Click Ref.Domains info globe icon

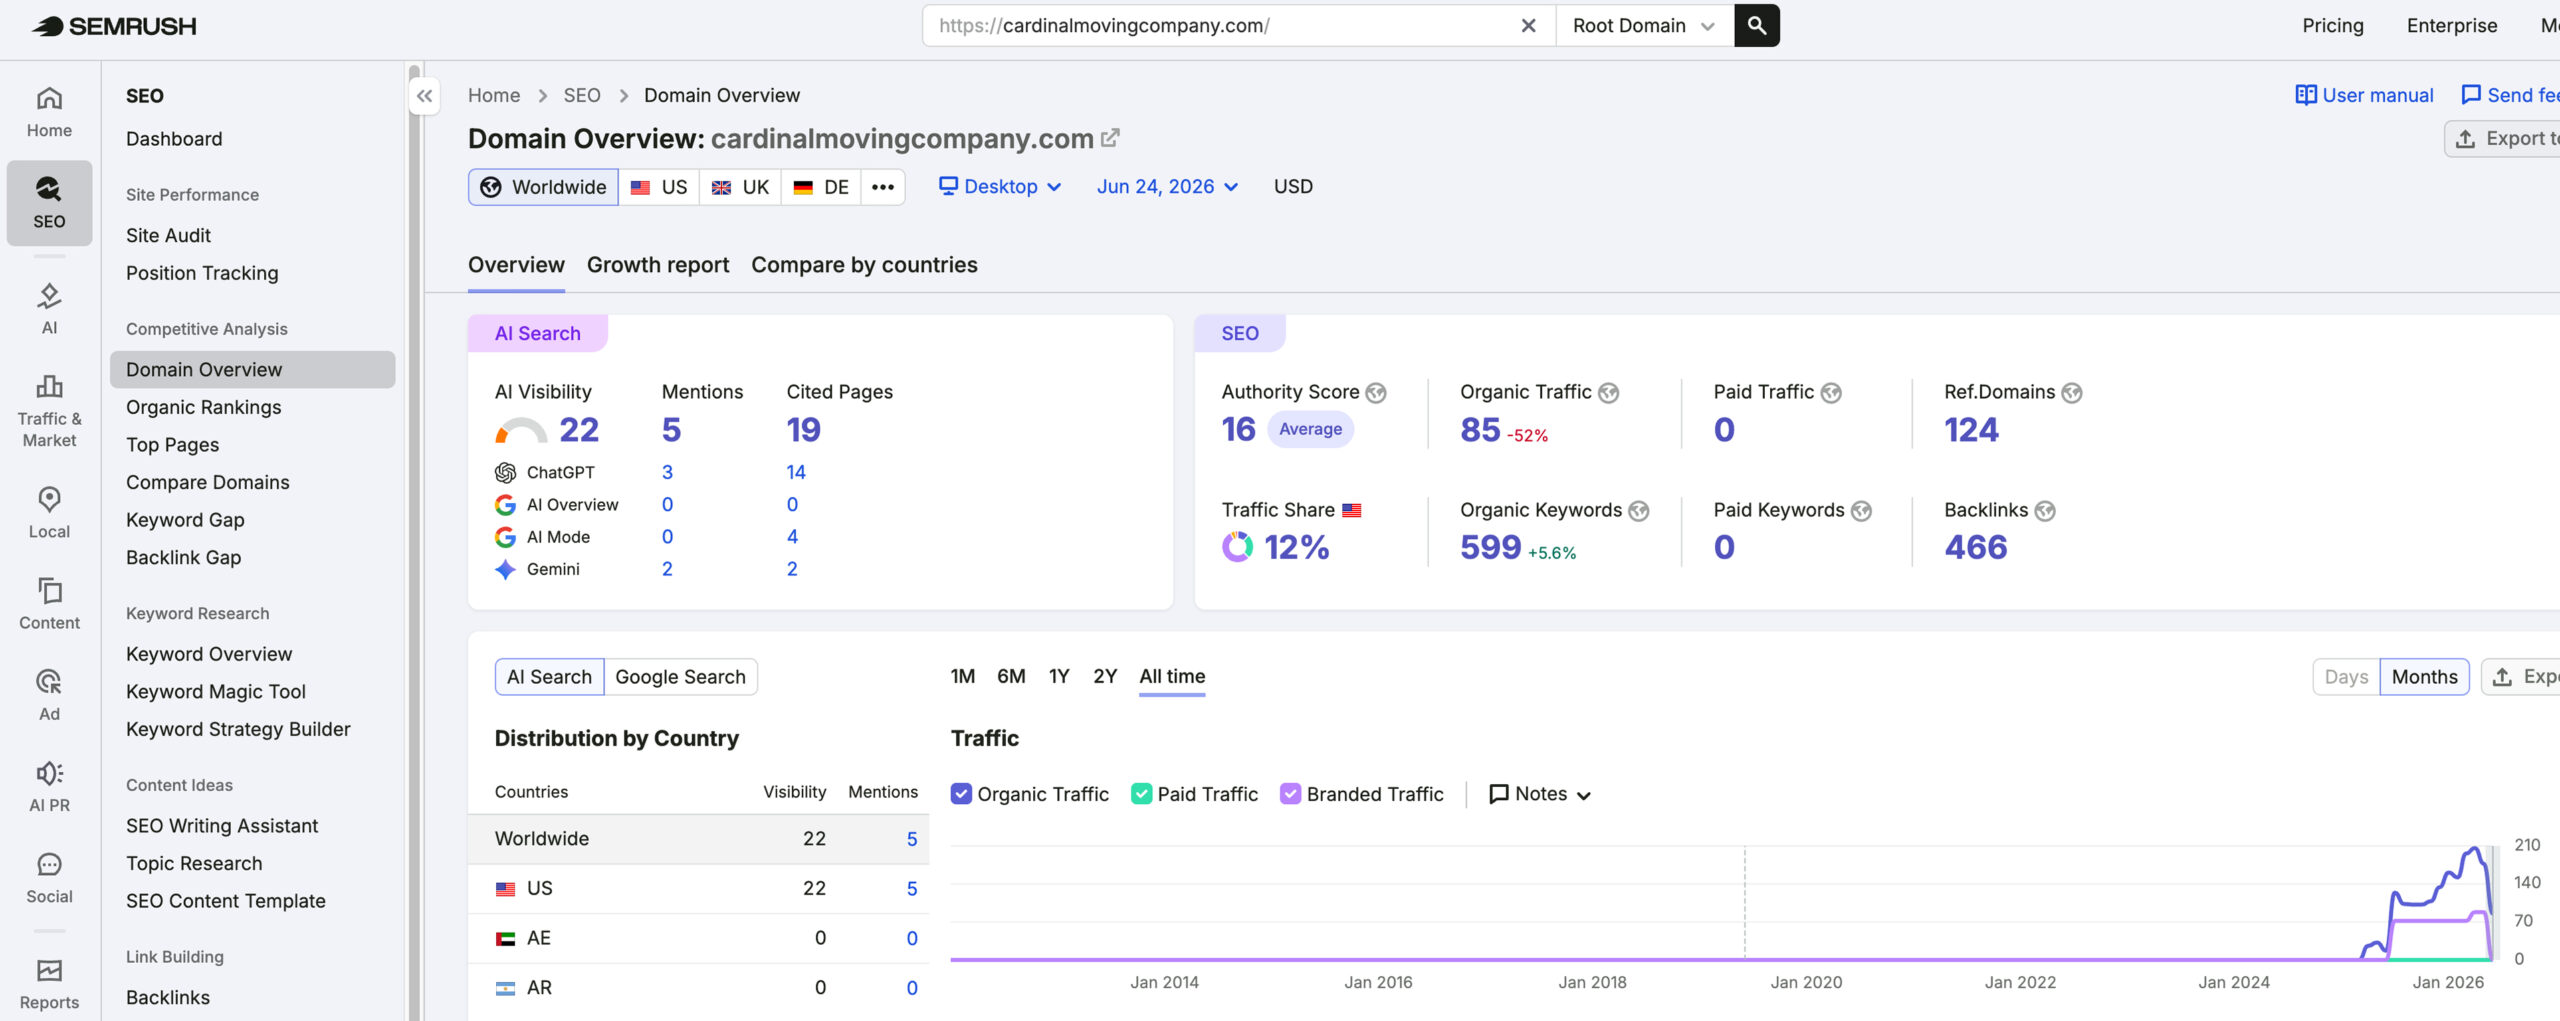coord(2072,393)
